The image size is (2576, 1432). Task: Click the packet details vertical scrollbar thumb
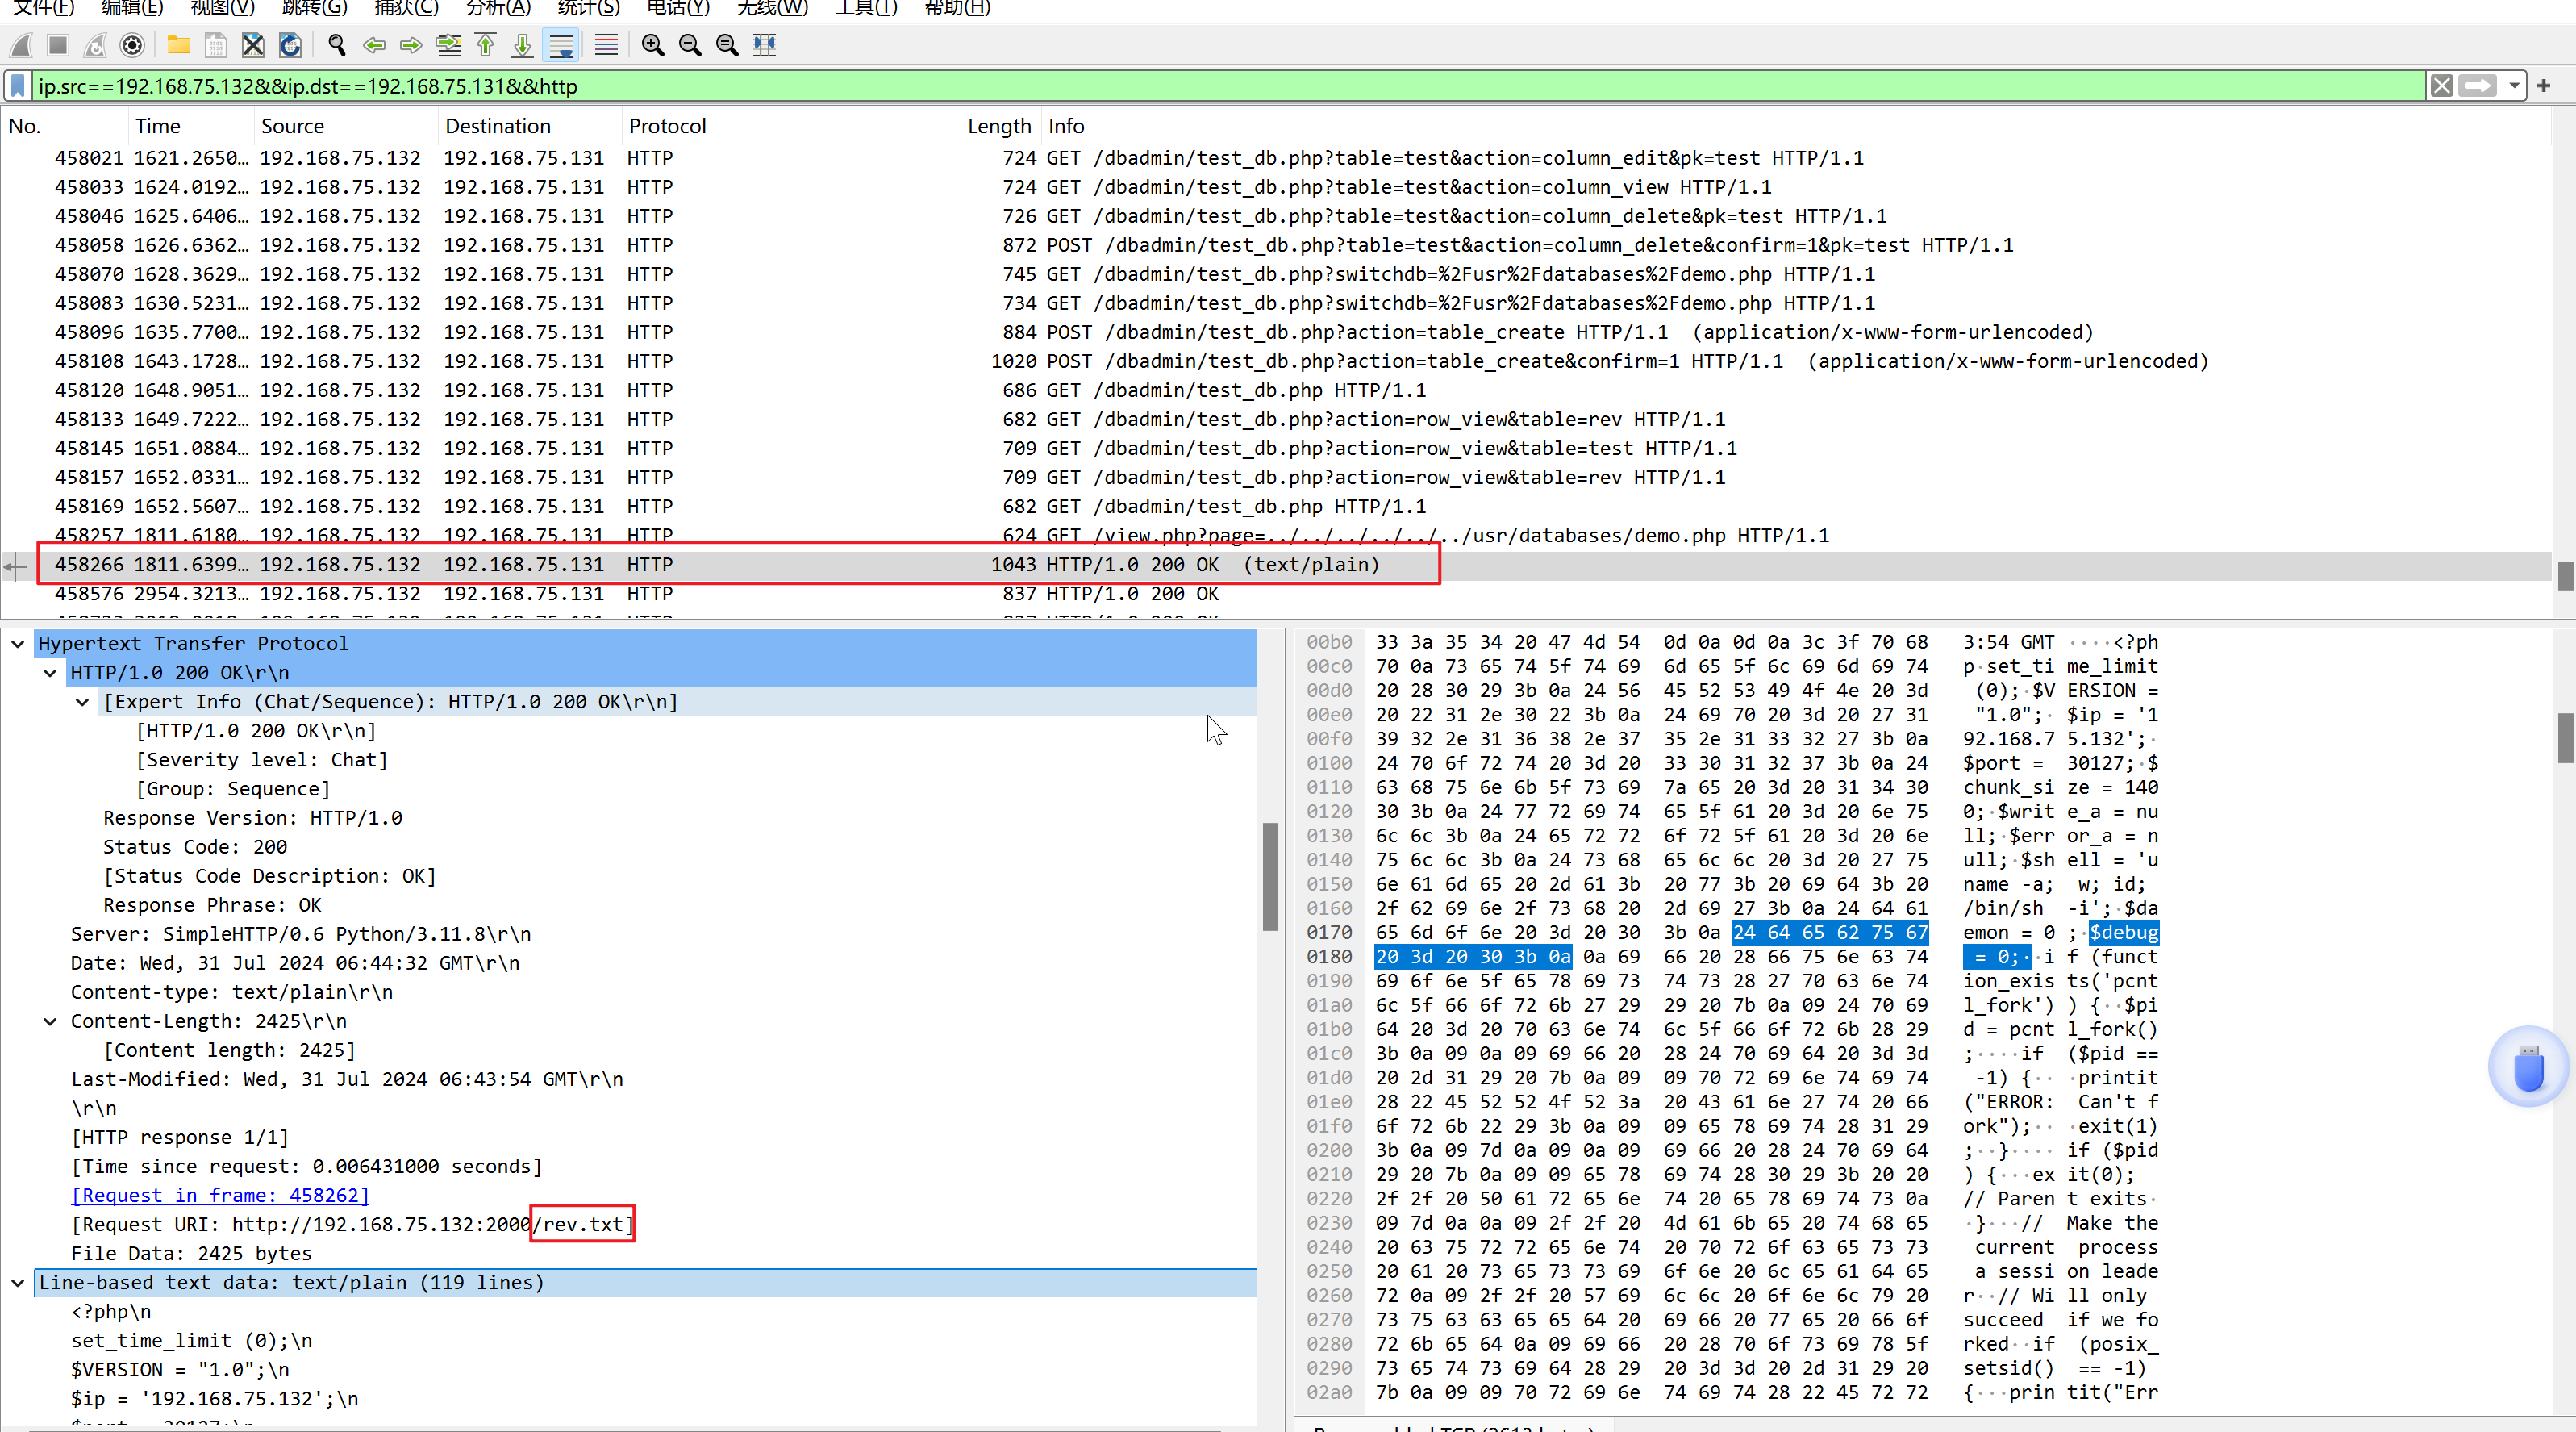tap(1270, 875)
